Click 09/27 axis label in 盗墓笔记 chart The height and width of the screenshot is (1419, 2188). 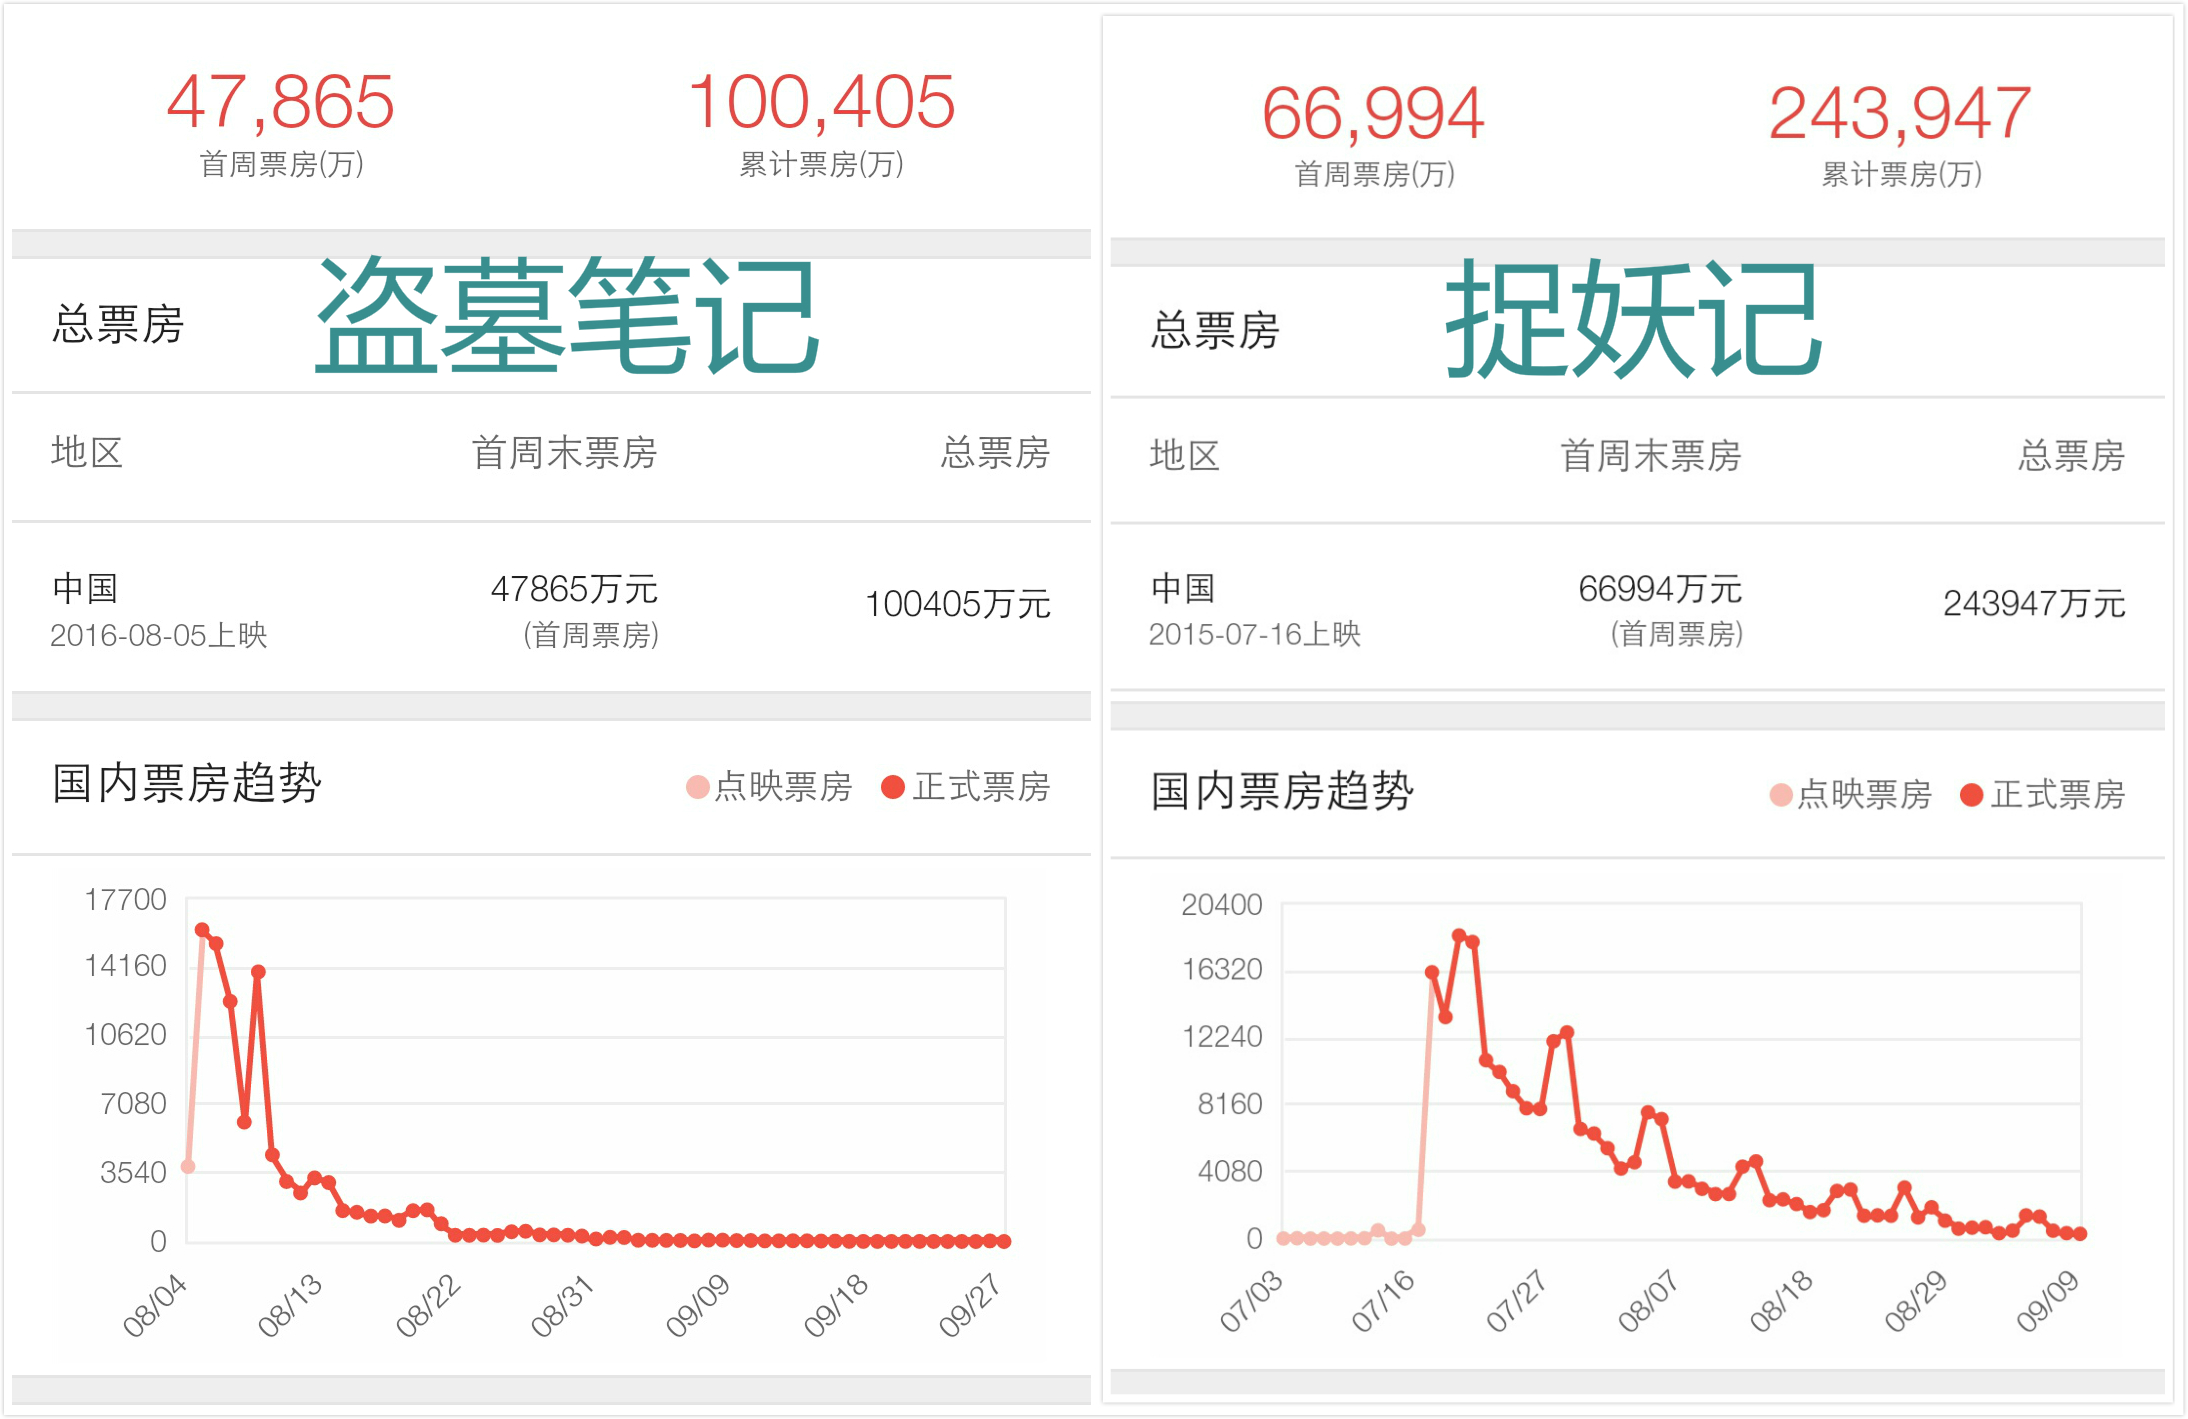(970, 1306)
